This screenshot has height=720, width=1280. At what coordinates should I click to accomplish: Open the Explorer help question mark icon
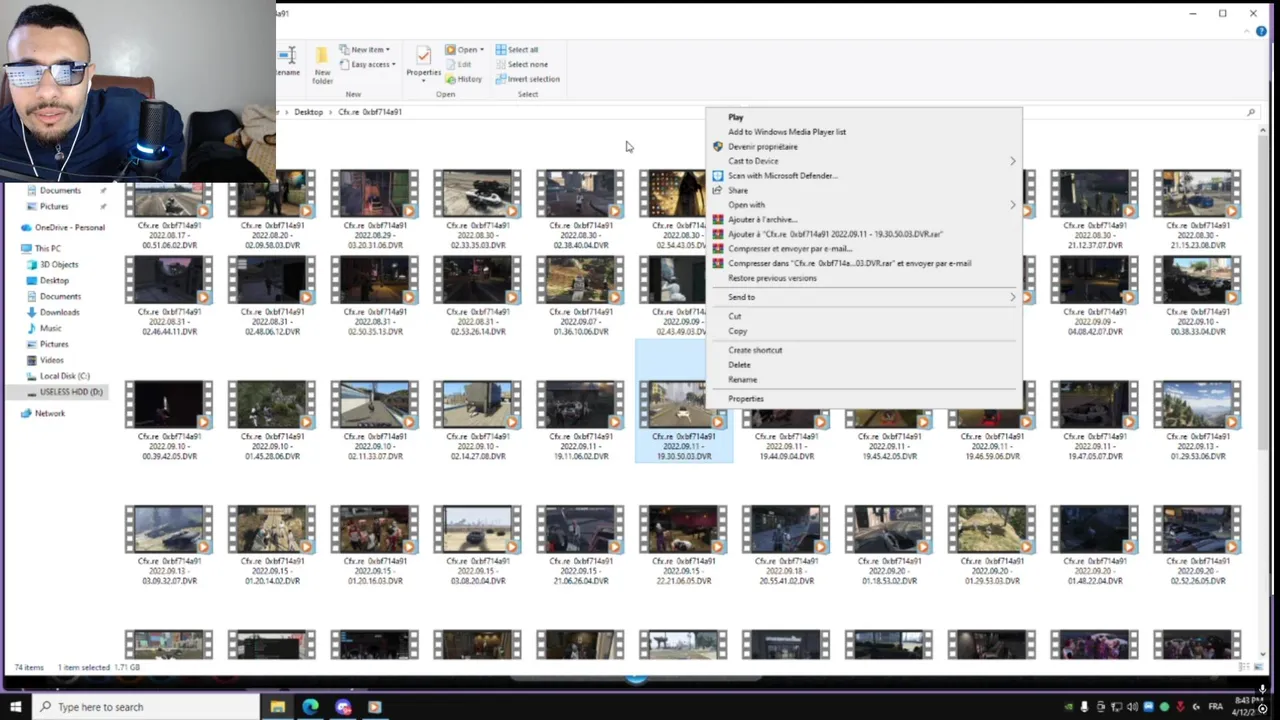pyautogui.click(x=1261, y=32)
